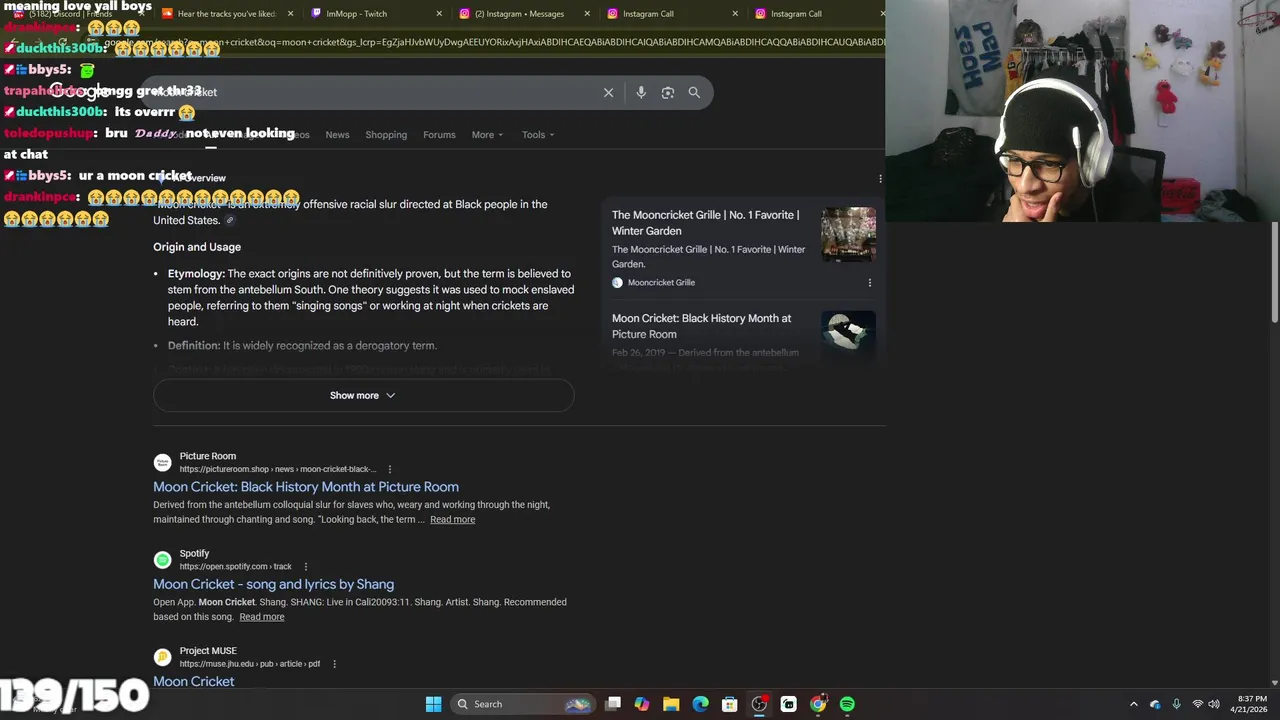
Task: Open the OneDrive cloud tray icon
Action: pyautogui.click(x=1155, y=704)
